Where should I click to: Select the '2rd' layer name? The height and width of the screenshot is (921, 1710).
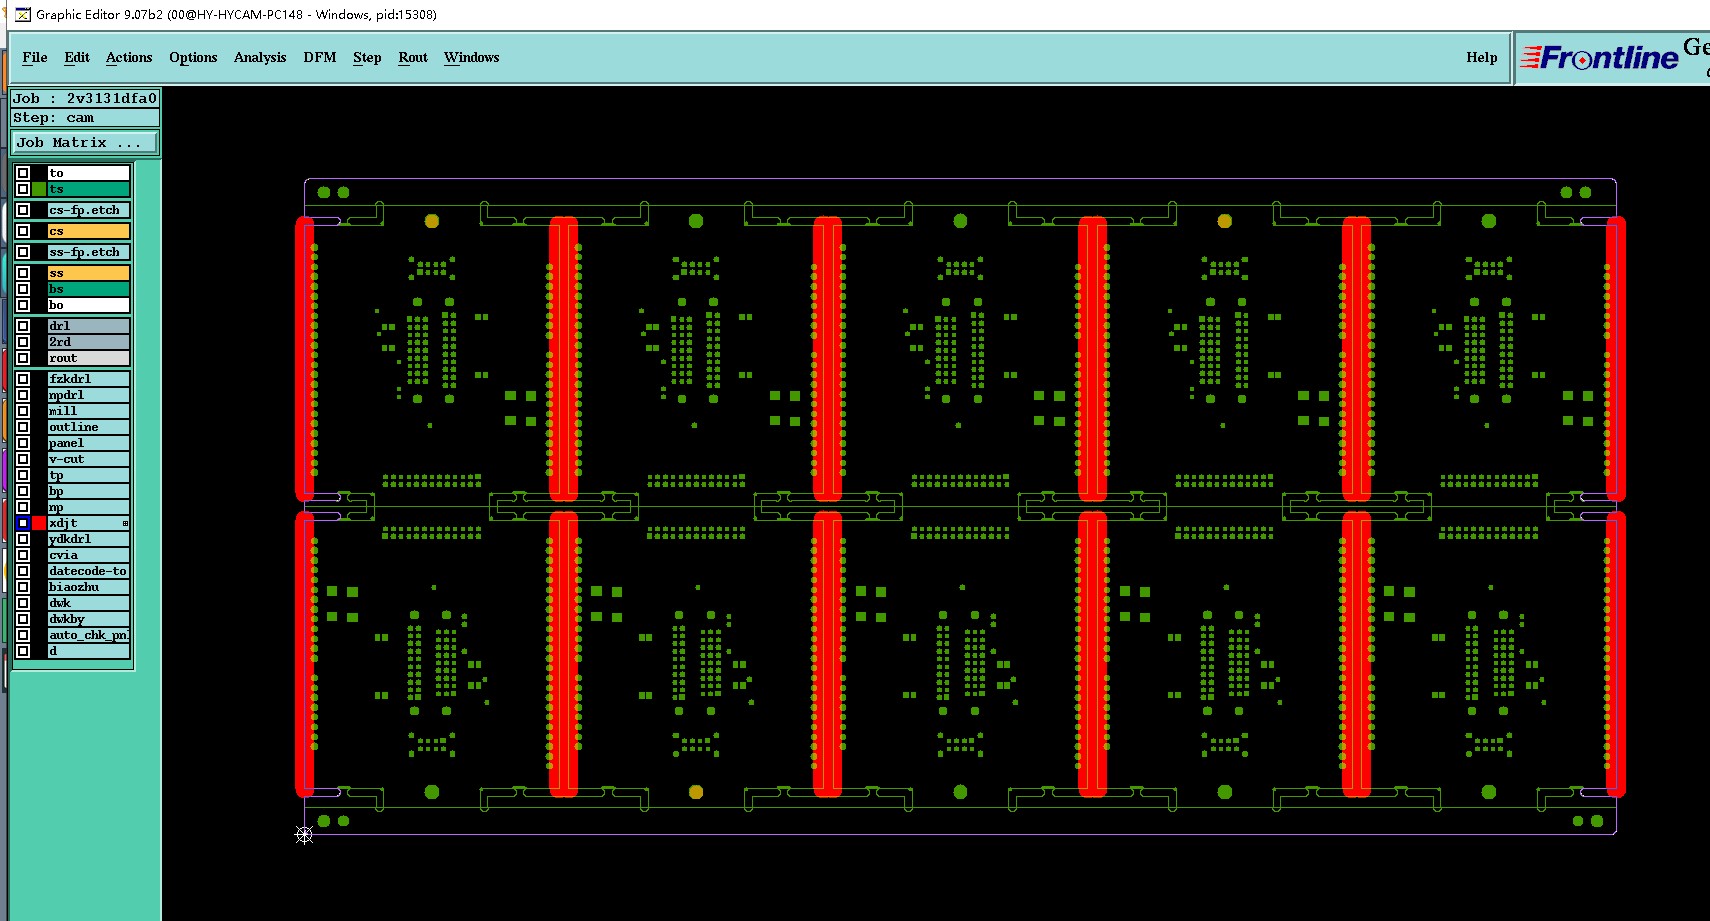tap(89, 342)
